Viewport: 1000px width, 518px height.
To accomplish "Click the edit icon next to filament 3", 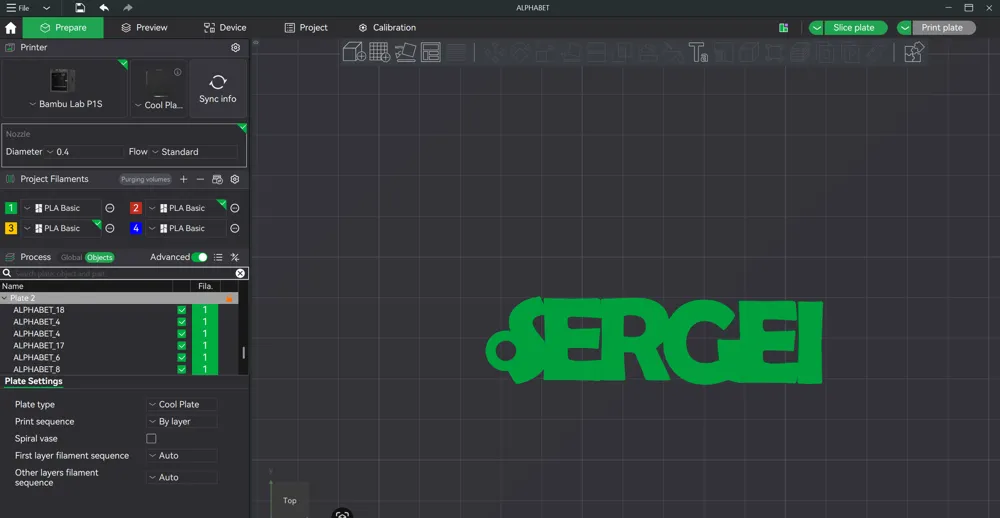I will tap(110, 228).
